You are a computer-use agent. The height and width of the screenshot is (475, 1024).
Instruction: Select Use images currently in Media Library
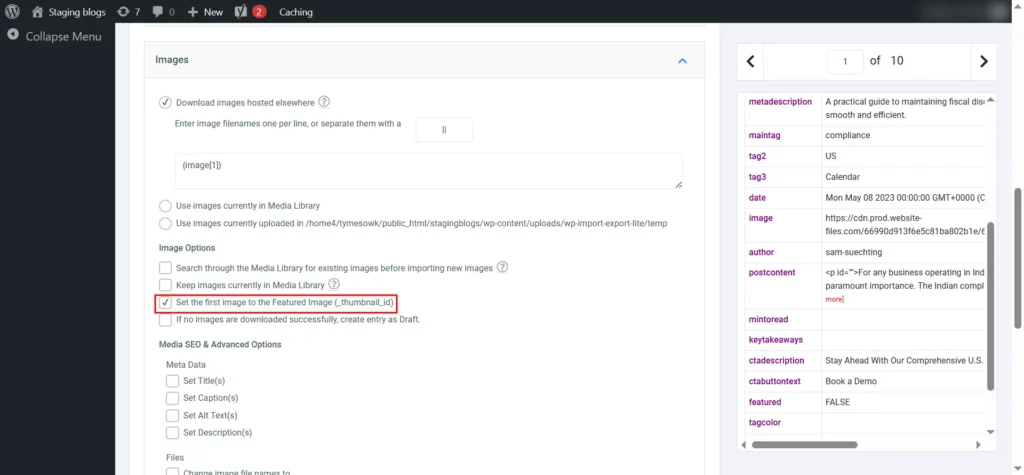[165, 205]
